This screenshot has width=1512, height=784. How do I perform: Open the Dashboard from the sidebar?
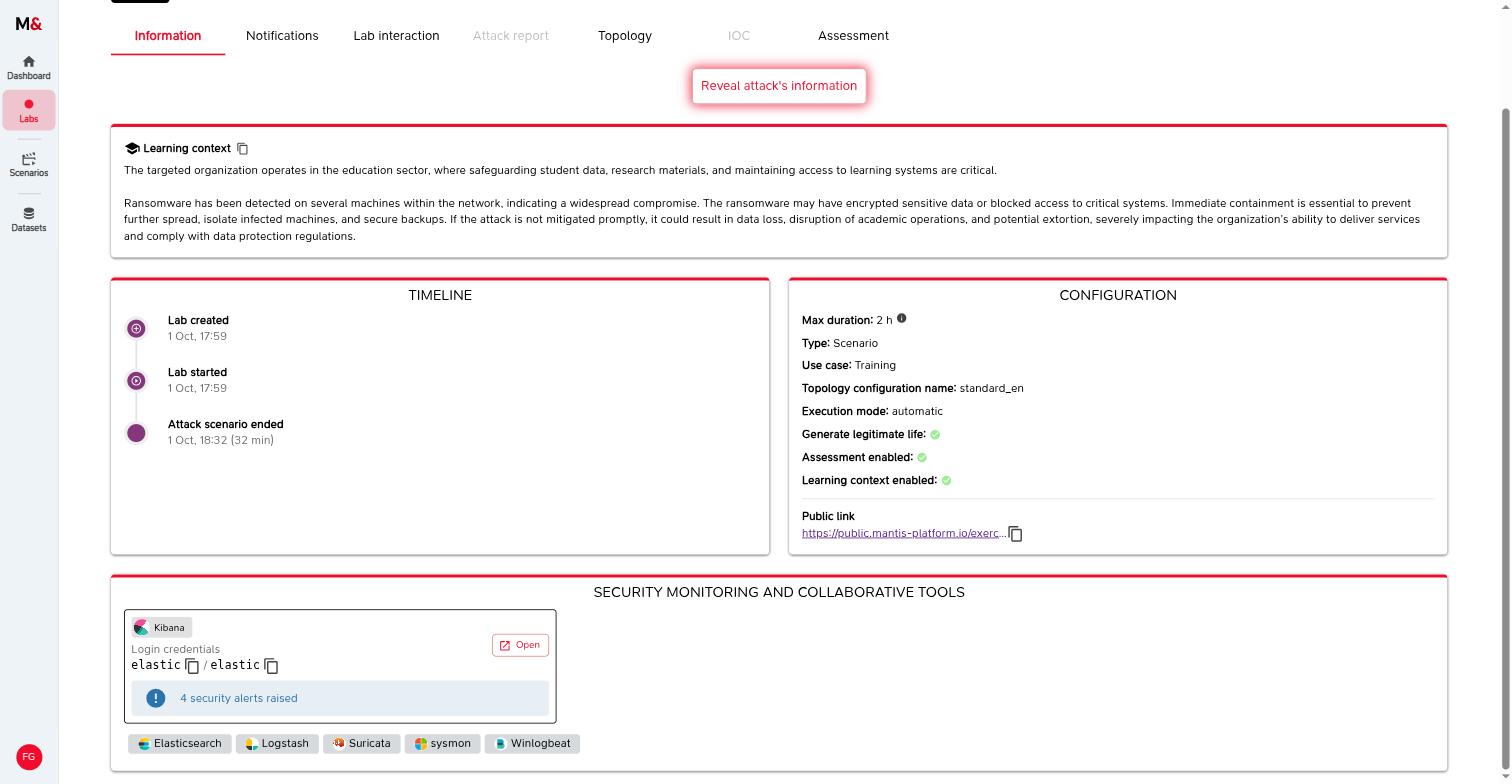[x=28, y=68]
